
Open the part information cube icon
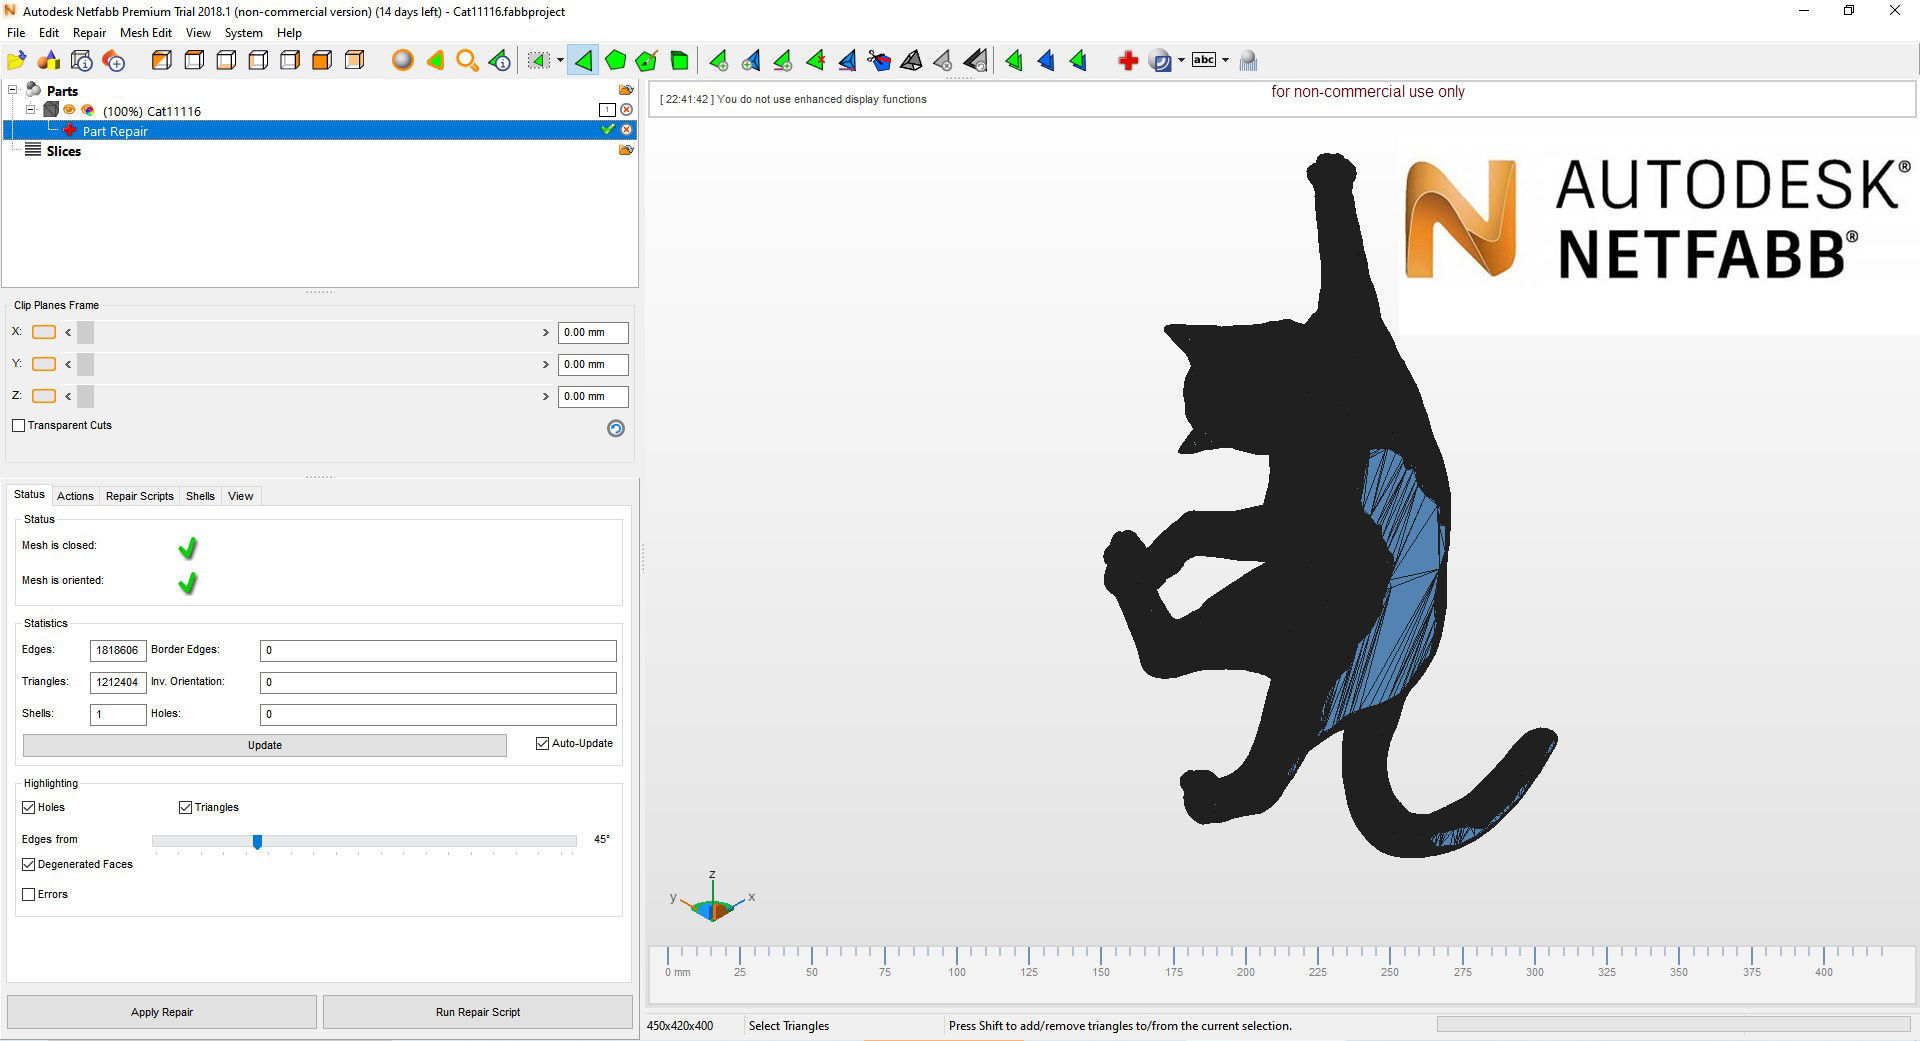82,61
